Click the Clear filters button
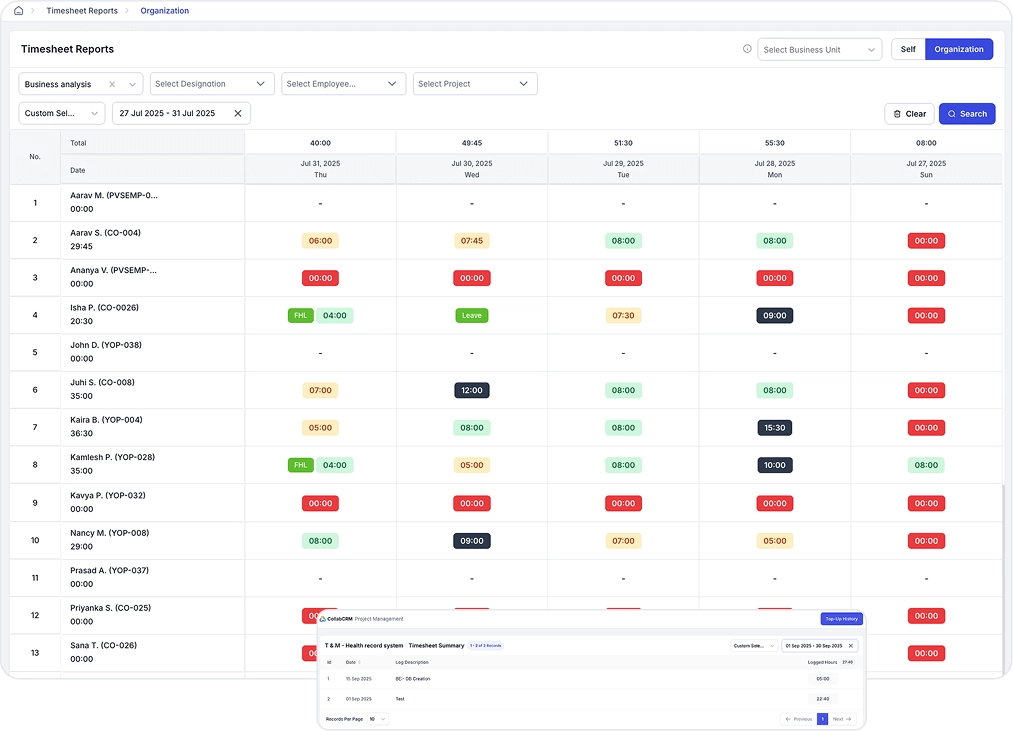 pyautogui.click(x=909, y=114)
